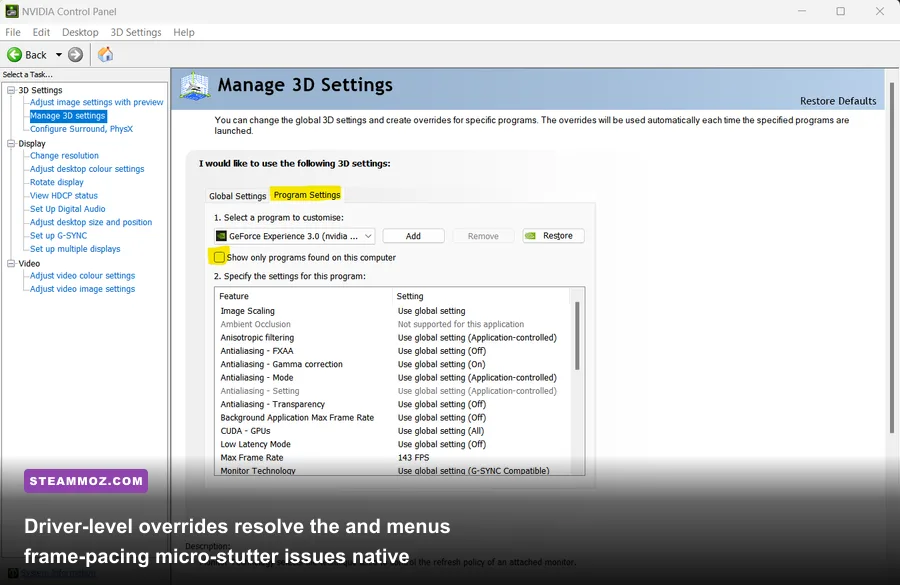This screenshot has width=900, height=585.
Task: Click the settings list vertical scrollbar
Action: coord(577,336)
